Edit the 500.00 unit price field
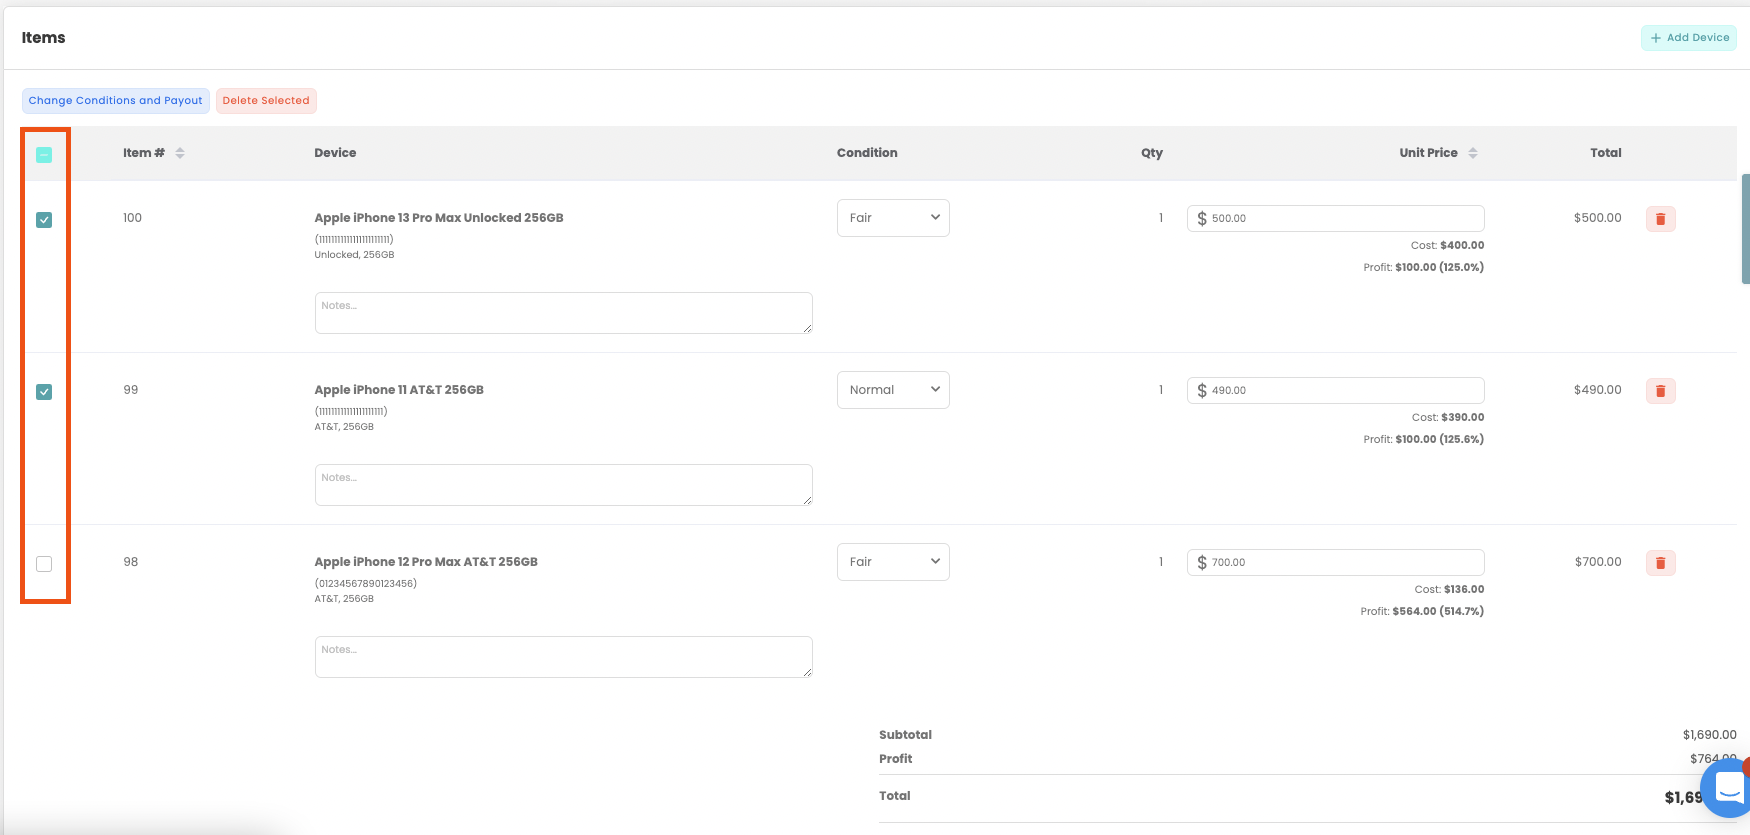1750x835 pixels. pyautogui.click(x=1335, y=218)
